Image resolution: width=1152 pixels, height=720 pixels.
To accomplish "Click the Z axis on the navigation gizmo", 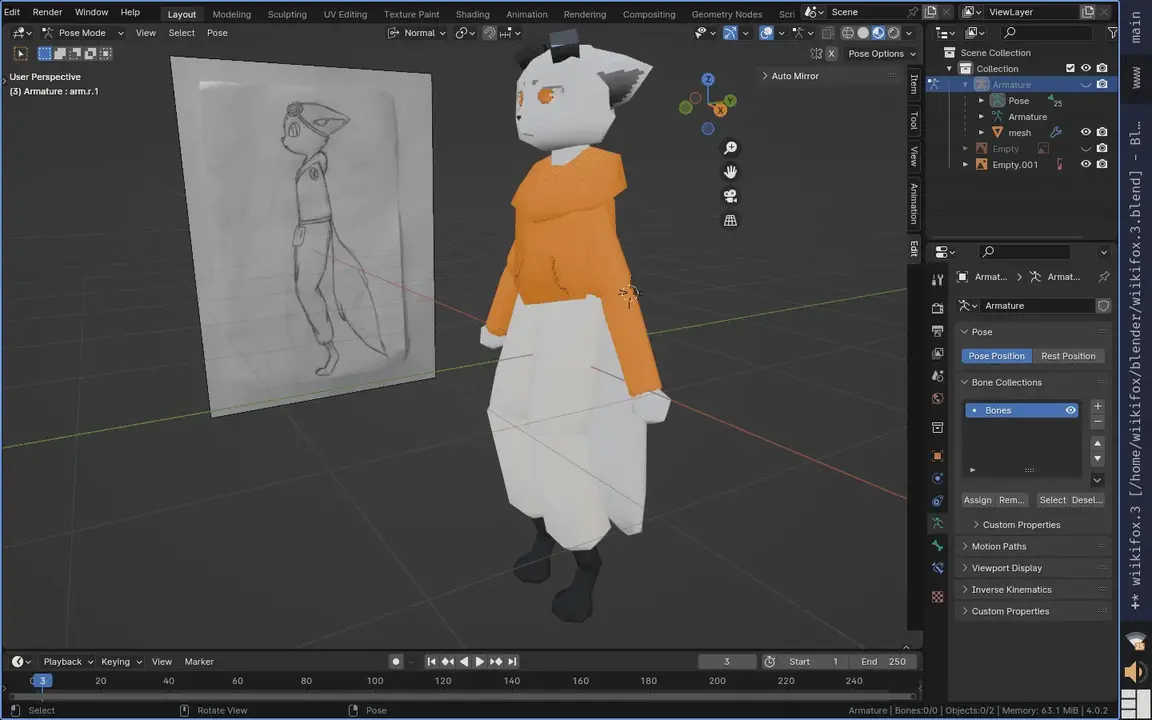I will coord(708,79).
